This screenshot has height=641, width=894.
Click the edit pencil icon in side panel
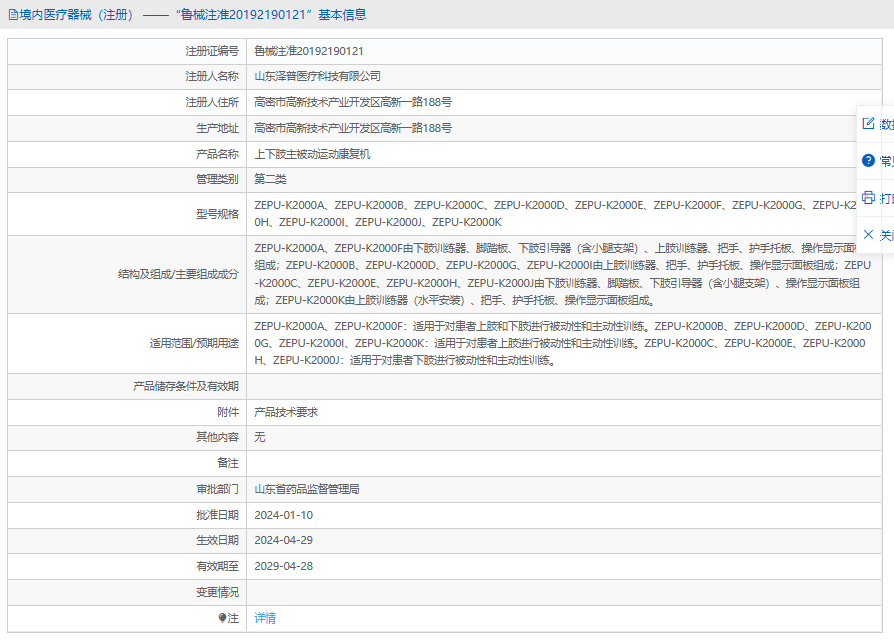point(868,124)
